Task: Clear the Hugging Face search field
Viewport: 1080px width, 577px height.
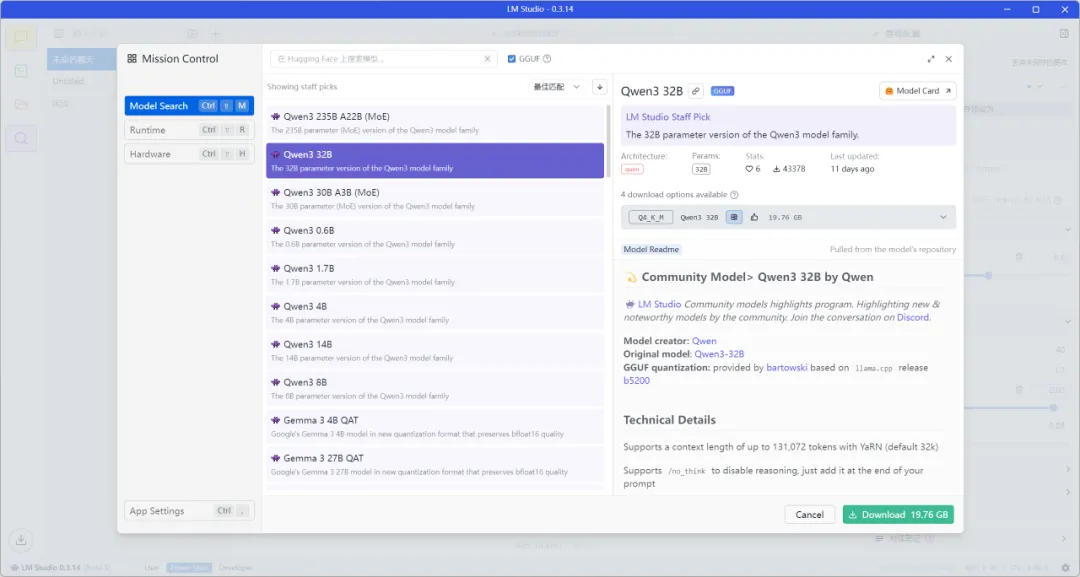Action: (487, 59)
